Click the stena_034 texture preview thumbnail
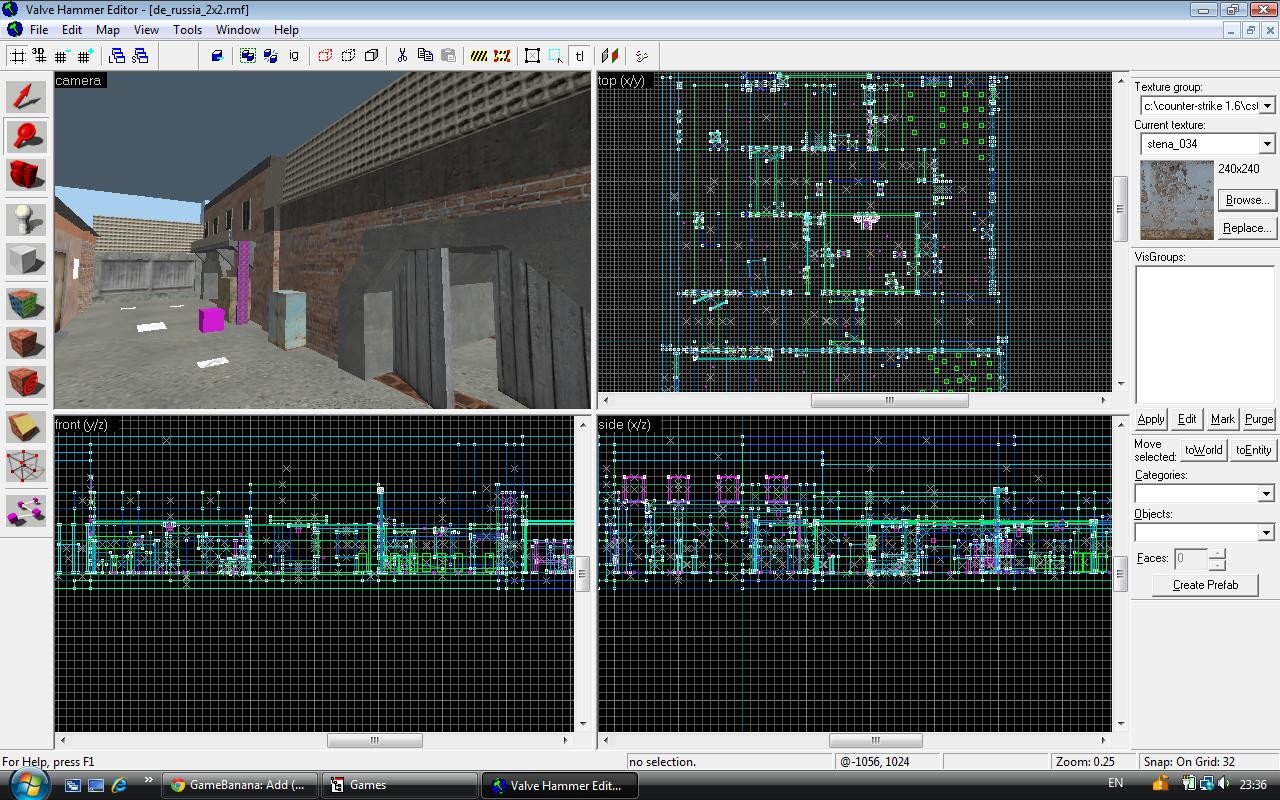Image resolution: width=1280 pixels, height=800 pixels. pyautogui.click(x=1177, y=200)
